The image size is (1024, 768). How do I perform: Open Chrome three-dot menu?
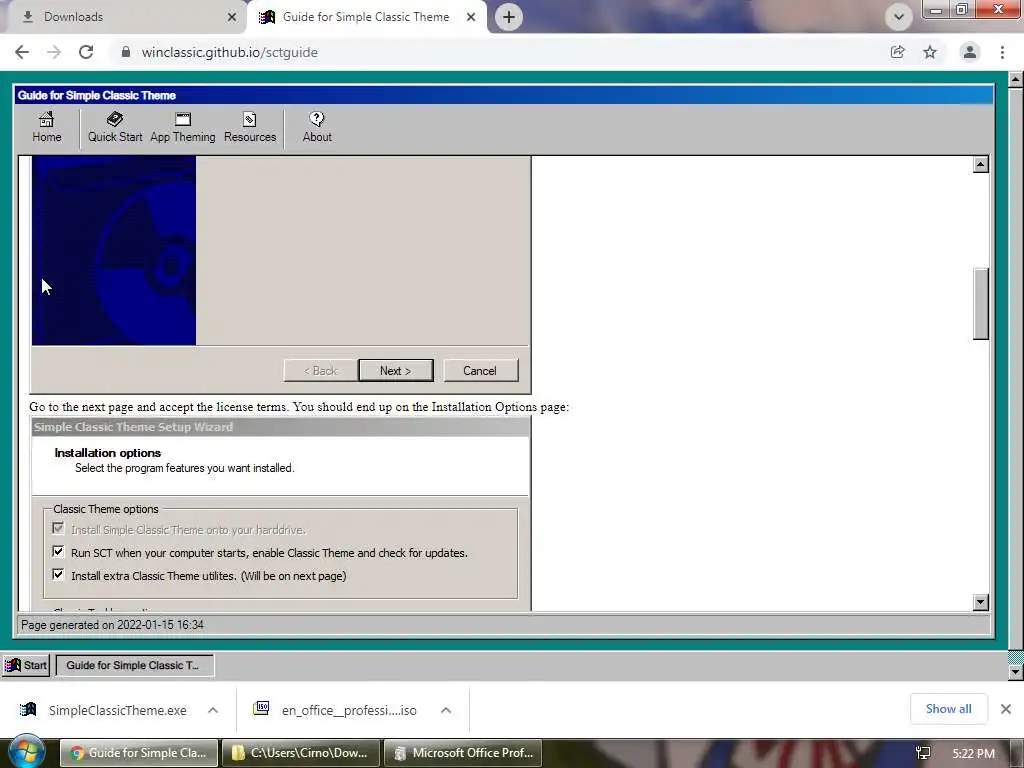tap(1002, 52)
